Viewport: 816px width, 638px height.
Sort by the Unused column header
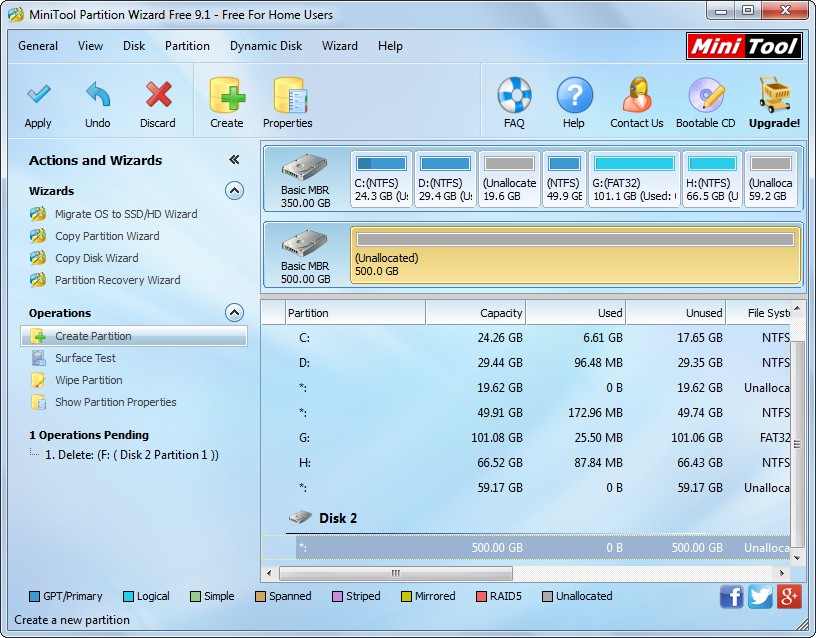point(675,313)
